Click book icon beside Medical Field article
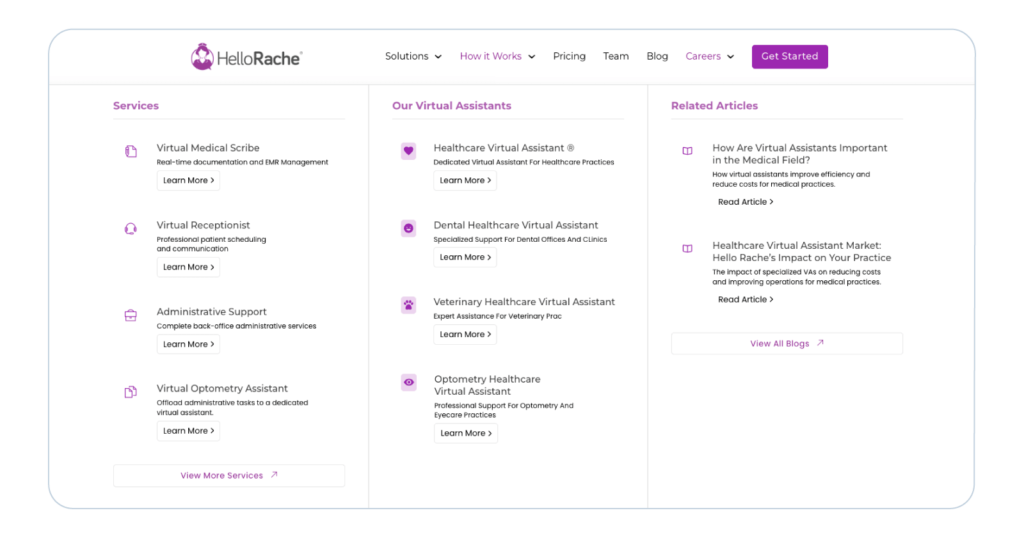1024x538 pixels. [x=688, y=151]
